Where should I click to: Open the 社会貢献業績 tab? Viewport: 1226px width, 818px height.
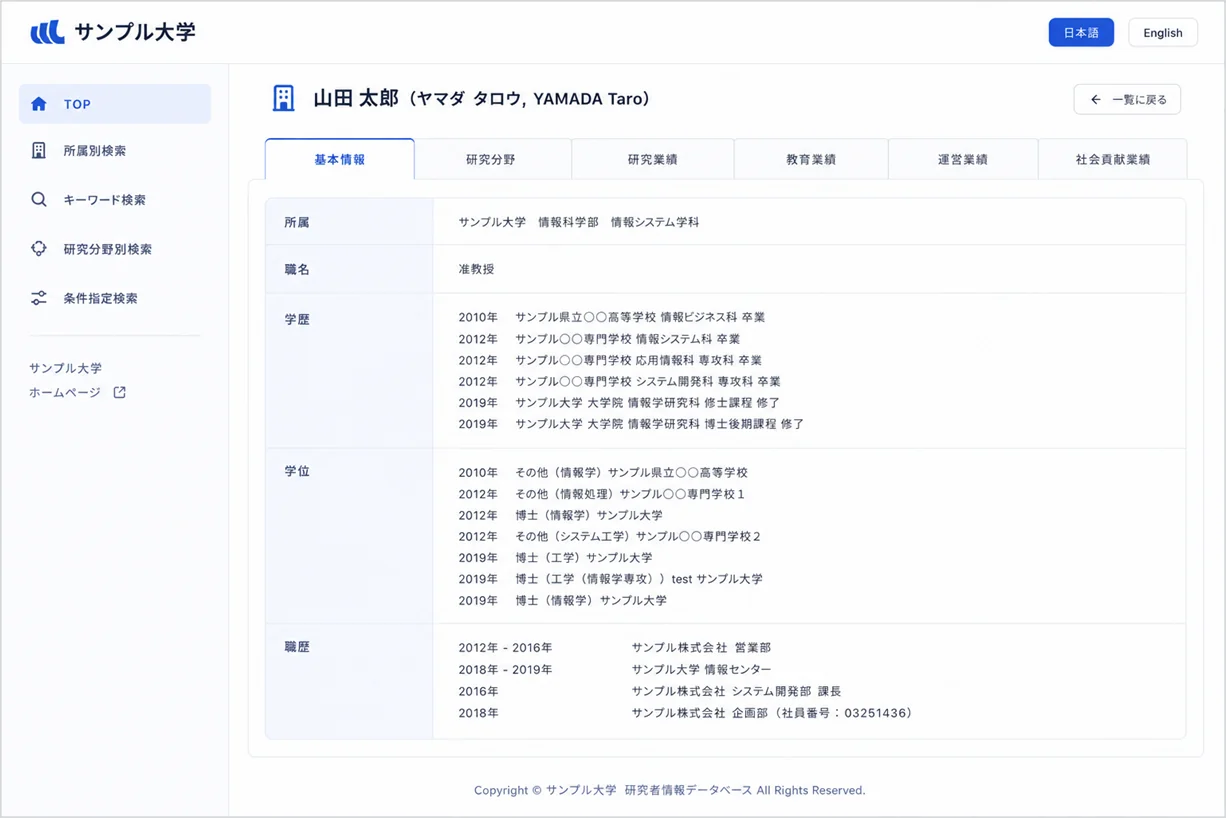(1113, 159)
